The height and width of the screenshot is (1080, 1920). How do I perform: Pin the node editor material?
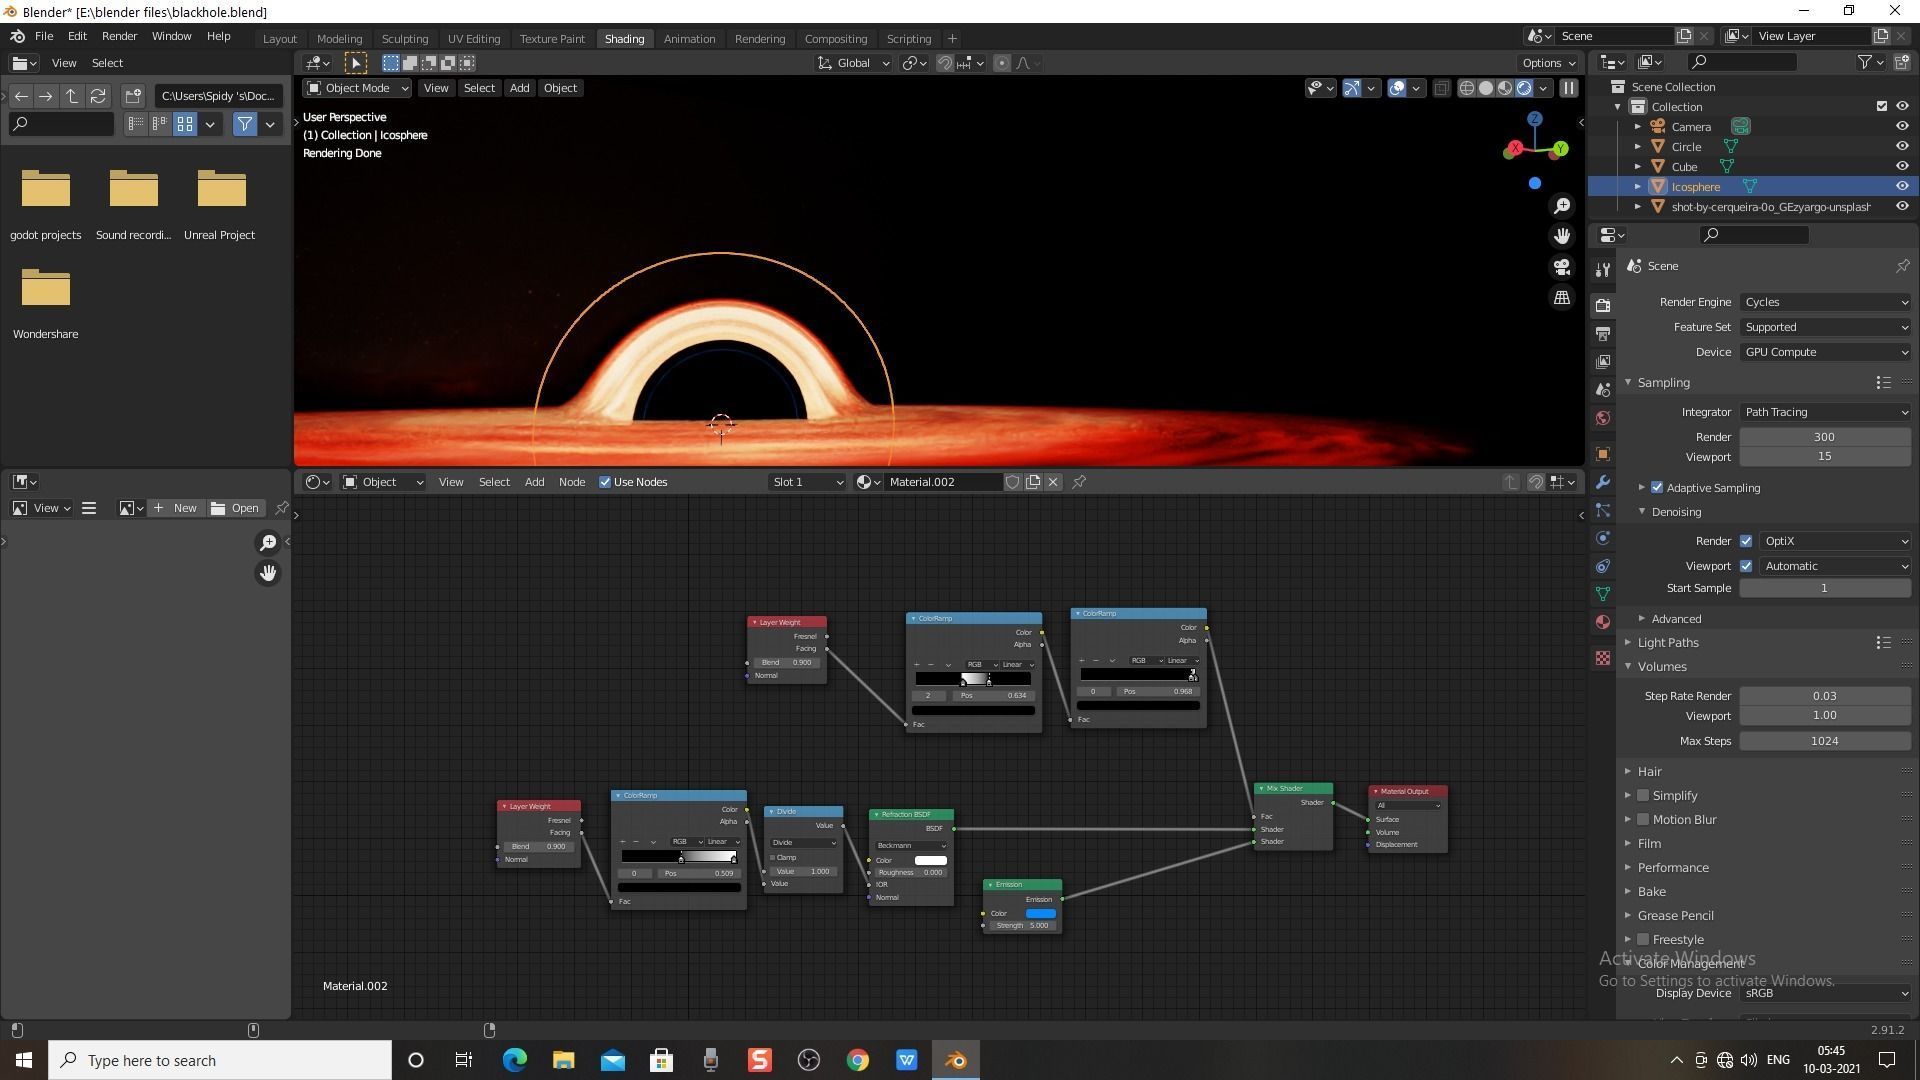pos(1079,482)
